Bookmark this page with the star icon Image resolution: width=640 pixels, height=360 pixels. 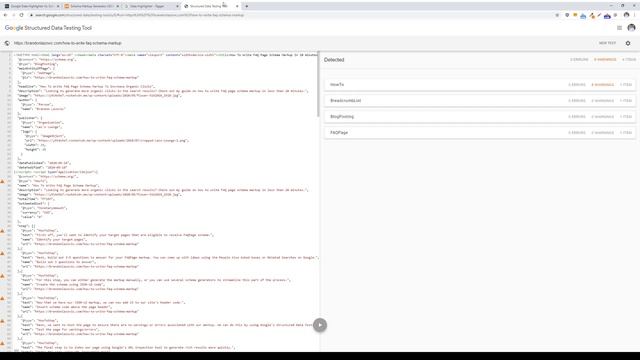(x=557, y=15)
